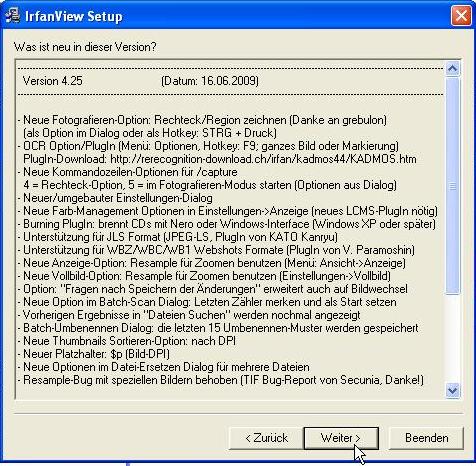
Task: Click the Neue Fotografieren-Option line
Action: pyautogui.click(x=202, y=120)
